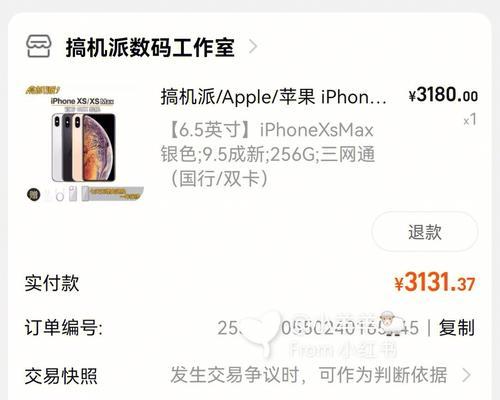Tap the 订单编号 label

coord(63,327)
